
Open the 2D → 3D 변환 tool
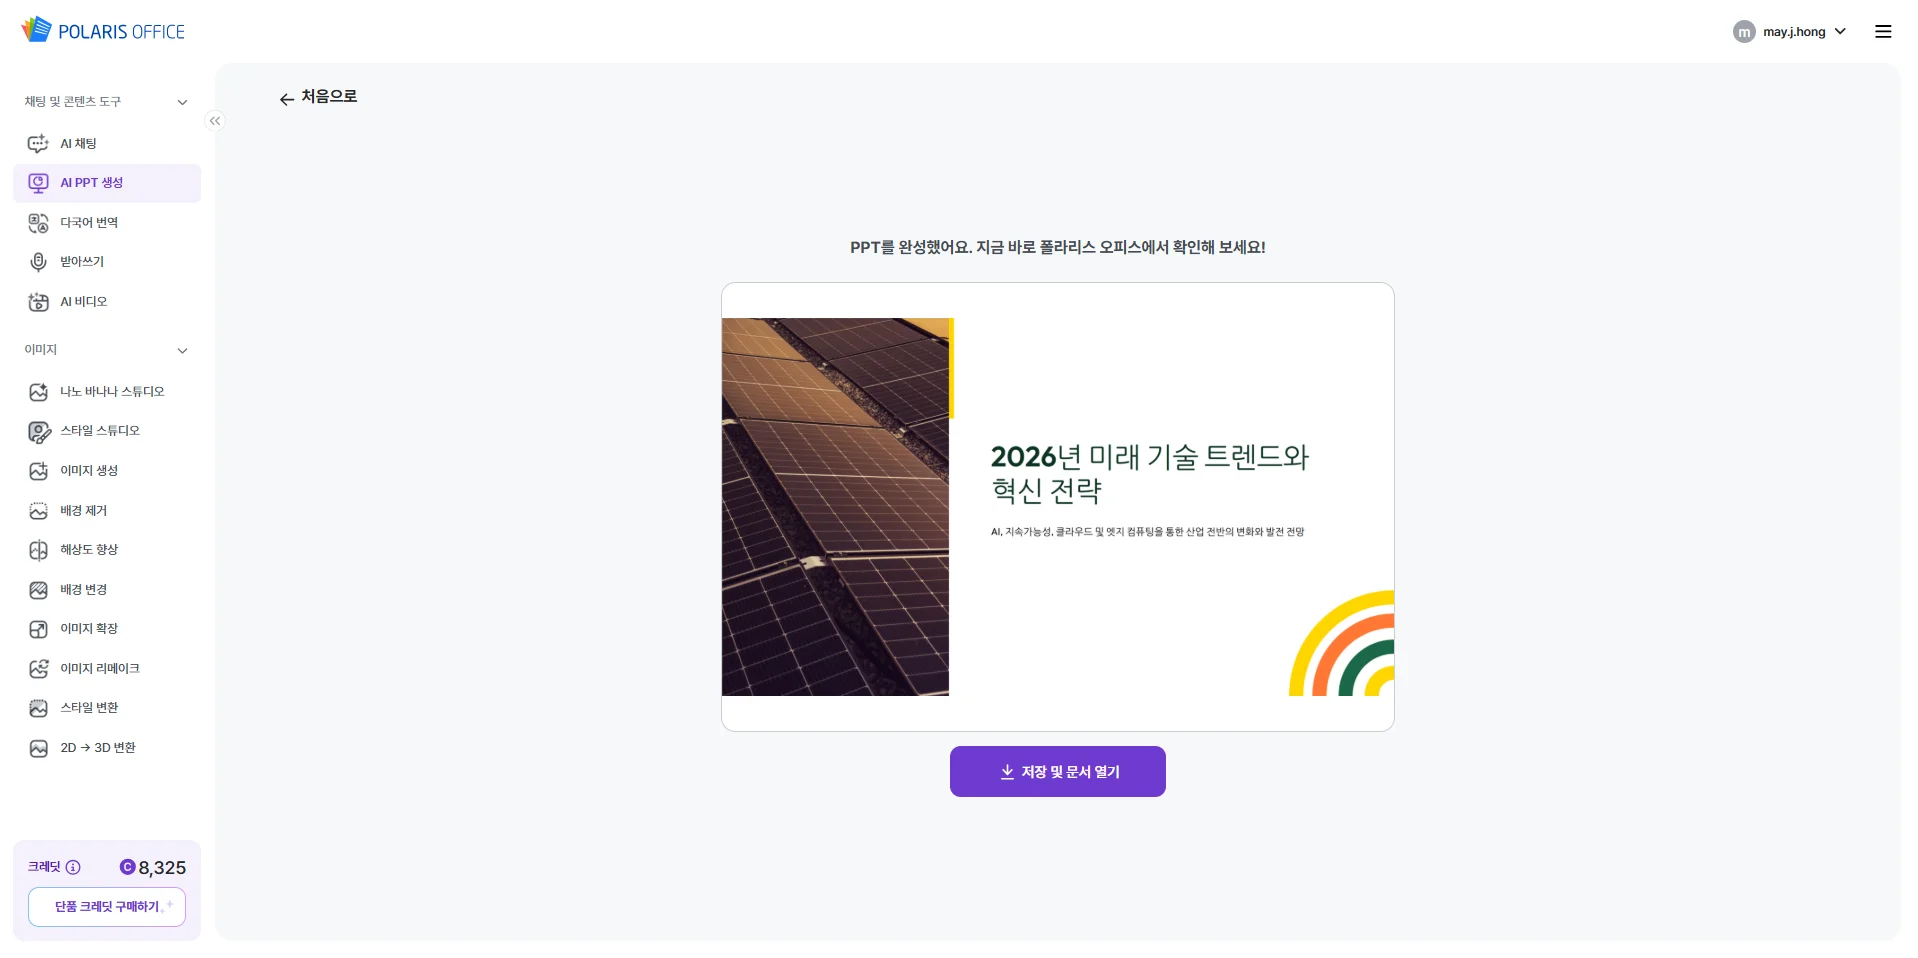click(x=97, y=747)
